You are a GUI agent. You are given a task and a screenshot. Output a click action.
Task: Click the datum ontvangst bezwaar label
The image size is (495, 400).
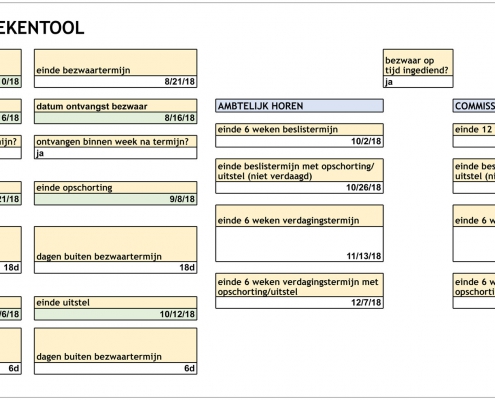92,106
